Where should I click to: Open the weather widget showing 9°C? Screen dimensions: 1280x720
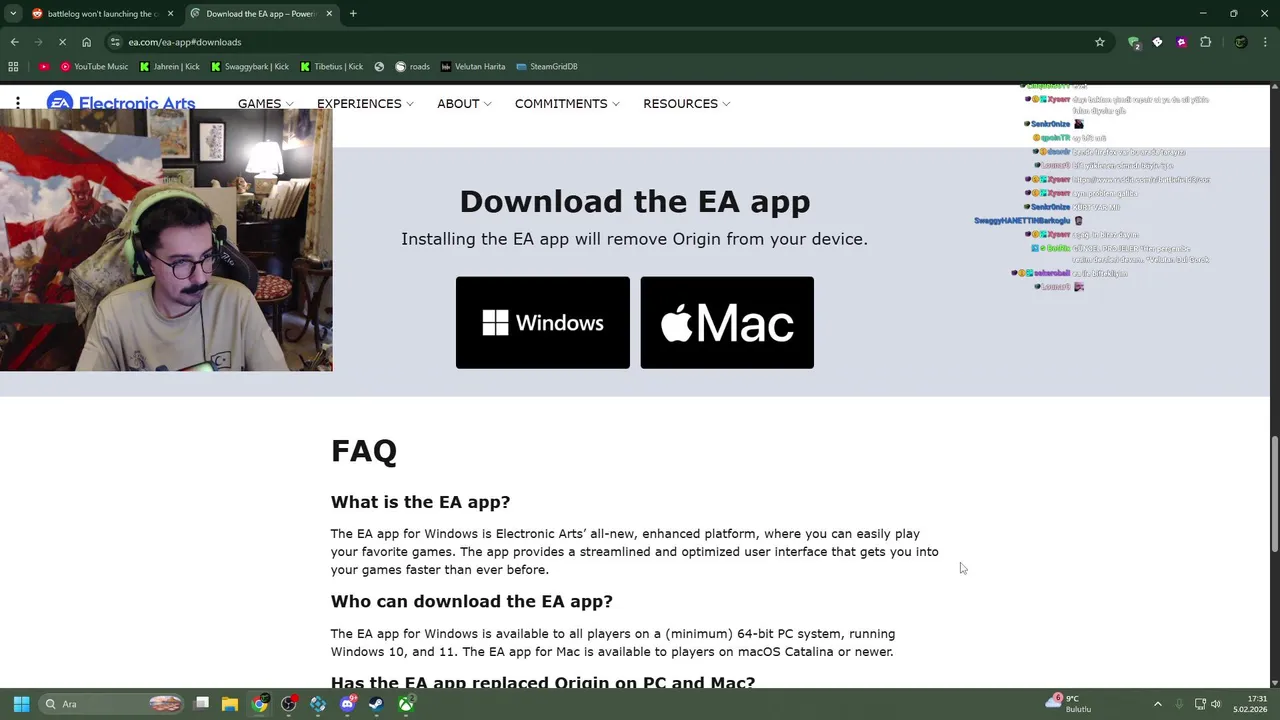pos(1070,704)
